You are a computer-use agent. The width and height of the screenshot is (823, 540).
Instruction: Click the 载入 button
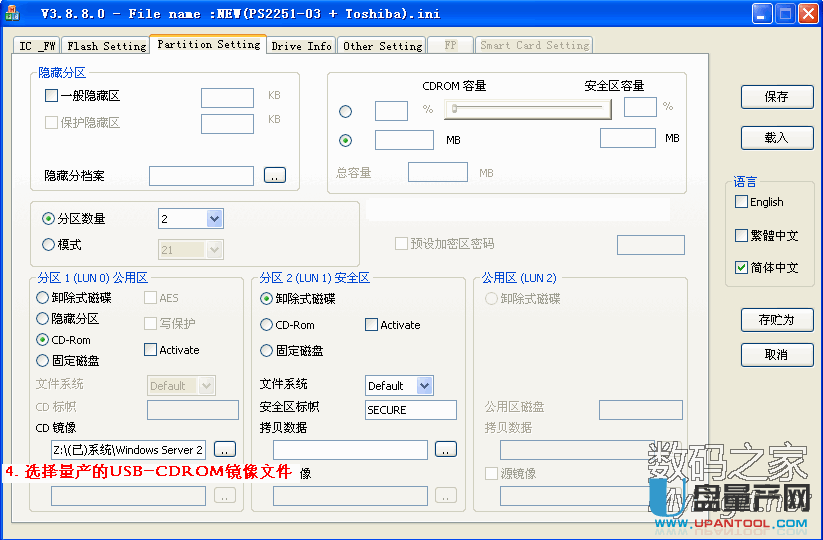click(x=777, y=137)
